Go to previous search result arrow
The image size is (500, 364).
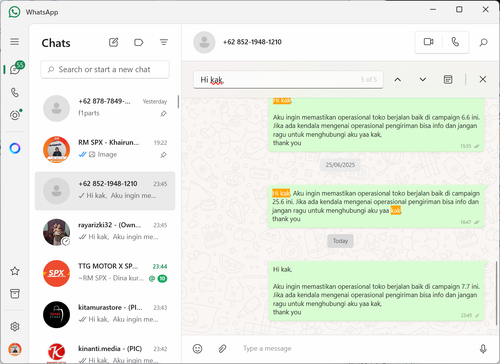click(x=398, y=80)
